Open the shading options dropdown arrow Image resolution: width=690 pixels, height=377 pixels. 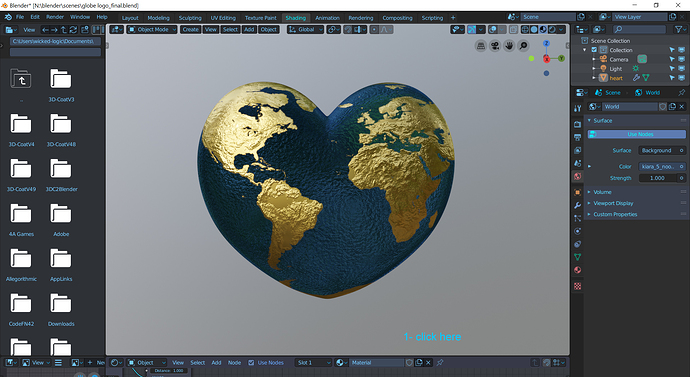562,29
